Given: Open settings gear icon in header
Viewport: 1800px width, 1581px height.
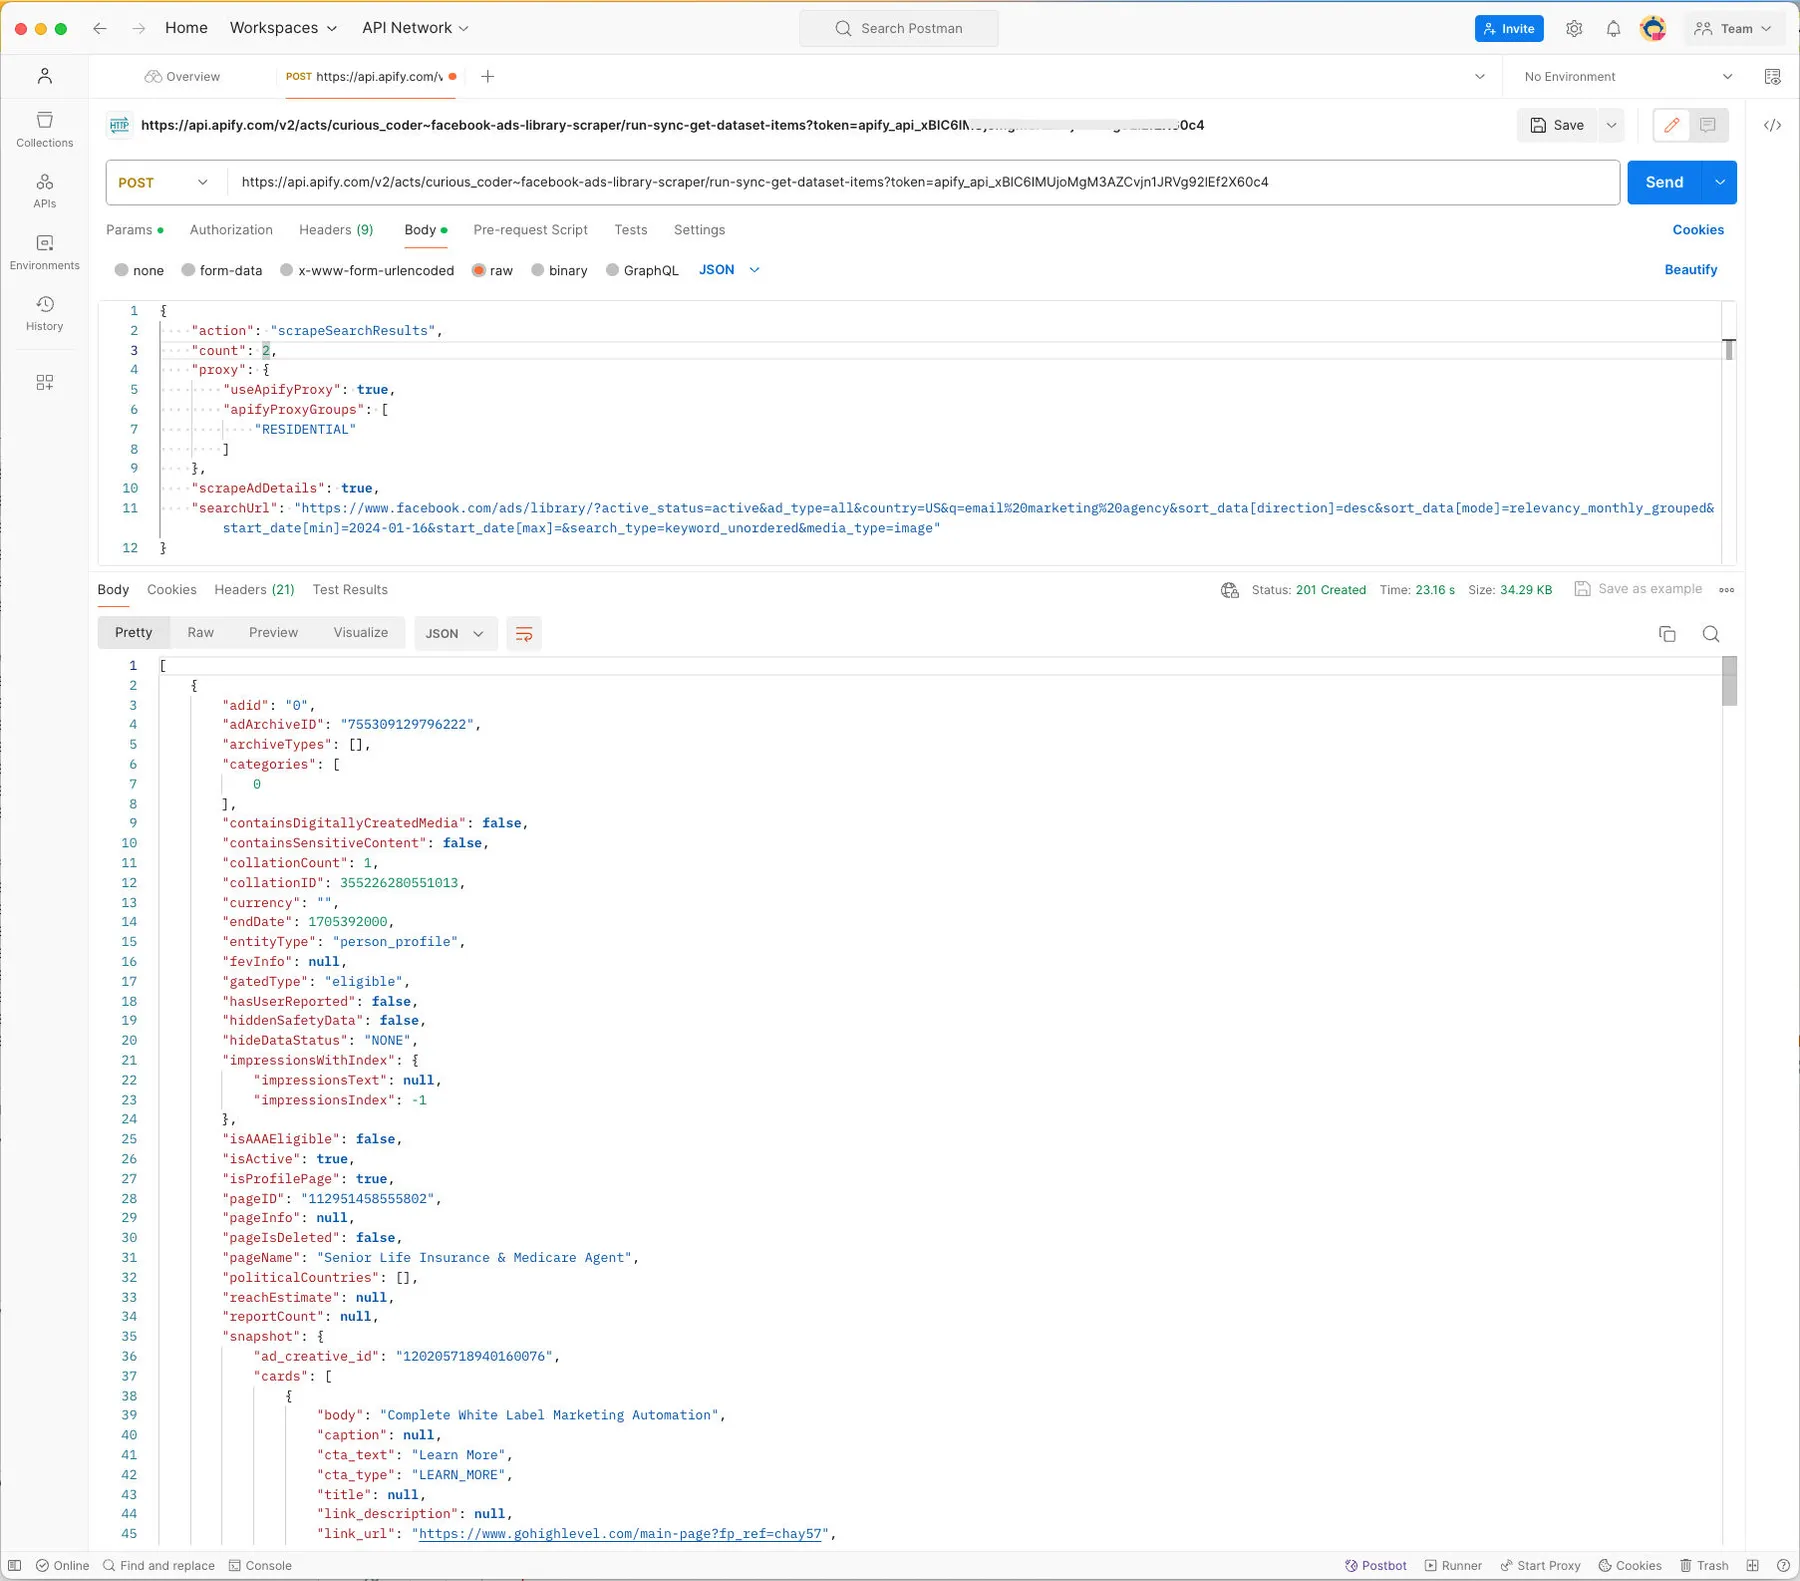Looking at the screenshot, I should coord(1574,29).
